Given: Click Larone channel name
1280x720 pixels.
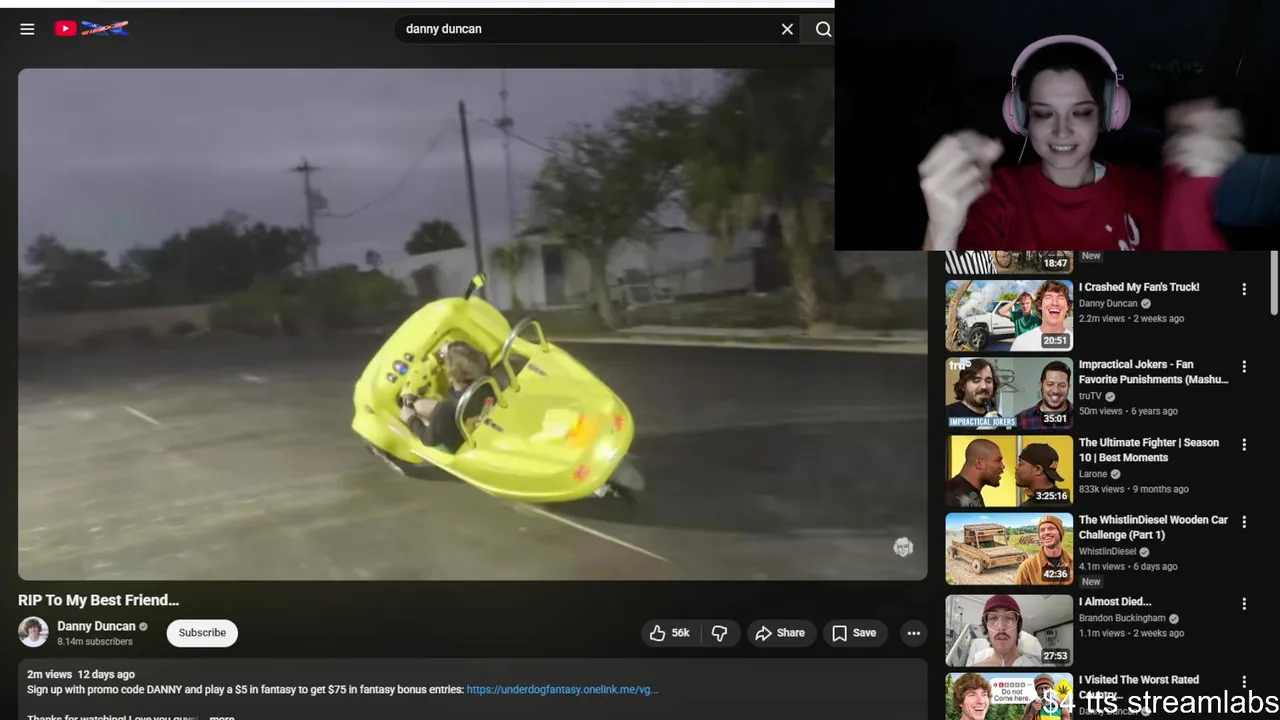Looking at the screenshot, I should tap(1093, 474).
